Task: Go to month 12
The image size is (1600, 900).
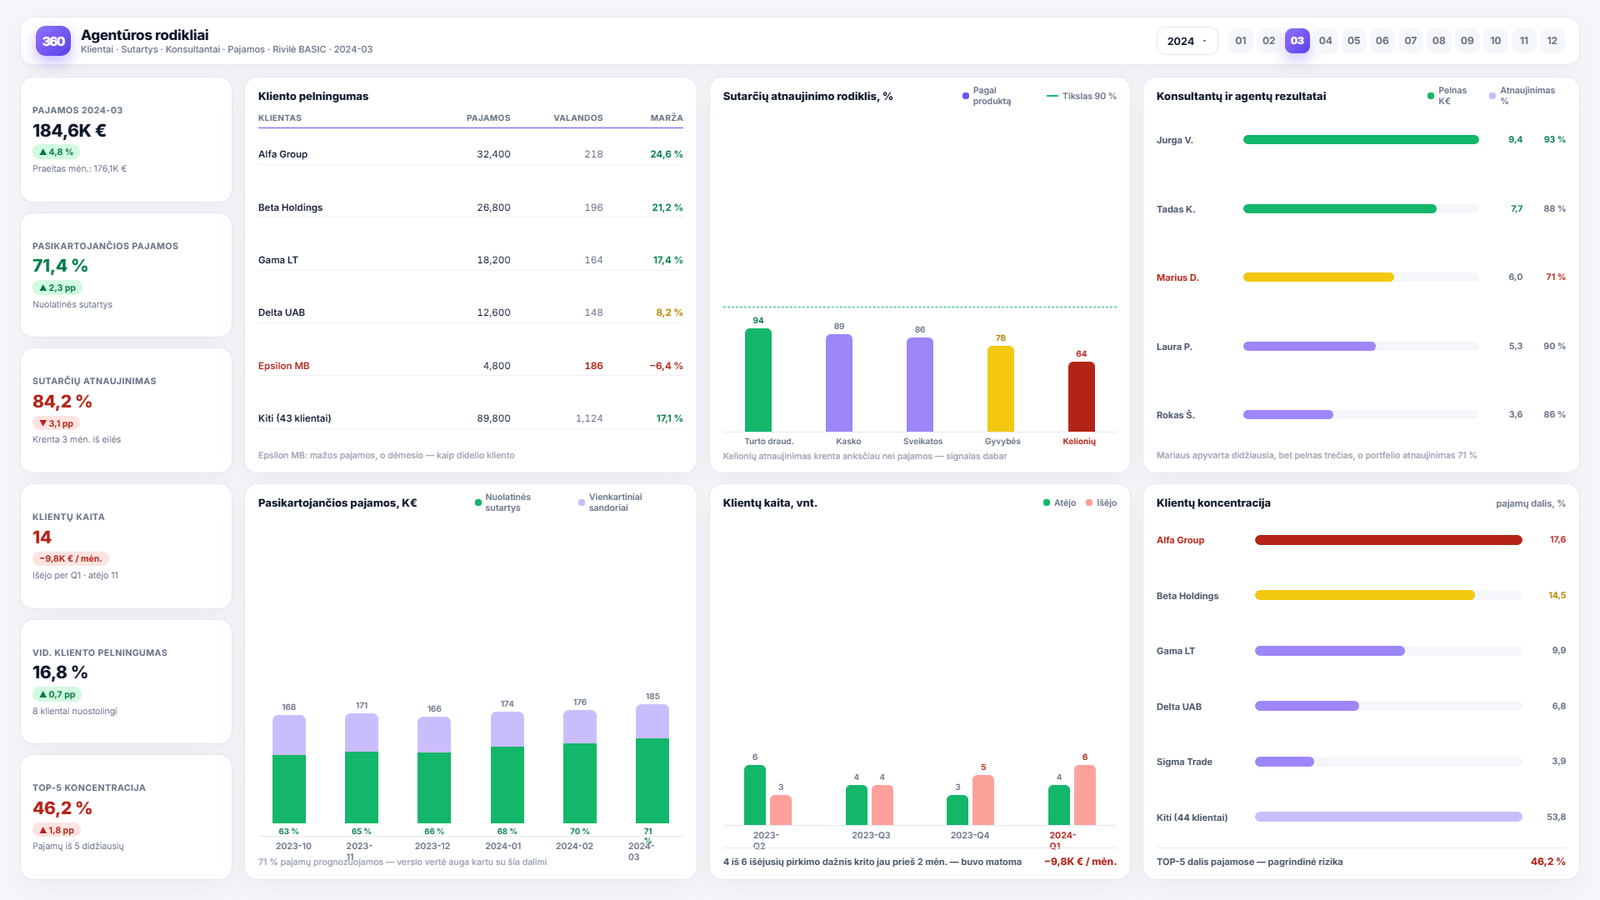Action: pyautogui.click(x=1552, y=41)
